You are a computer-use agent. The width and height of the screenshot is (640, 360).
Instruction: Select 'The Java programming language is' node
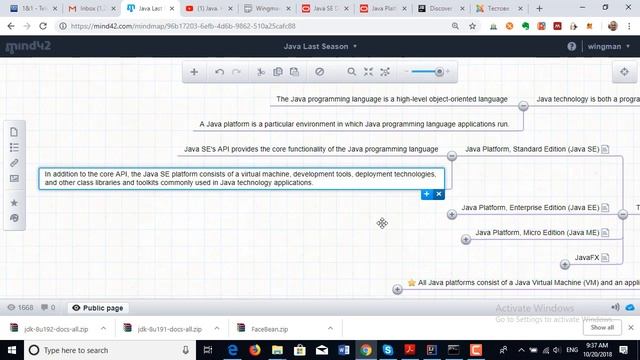[392, 99]
